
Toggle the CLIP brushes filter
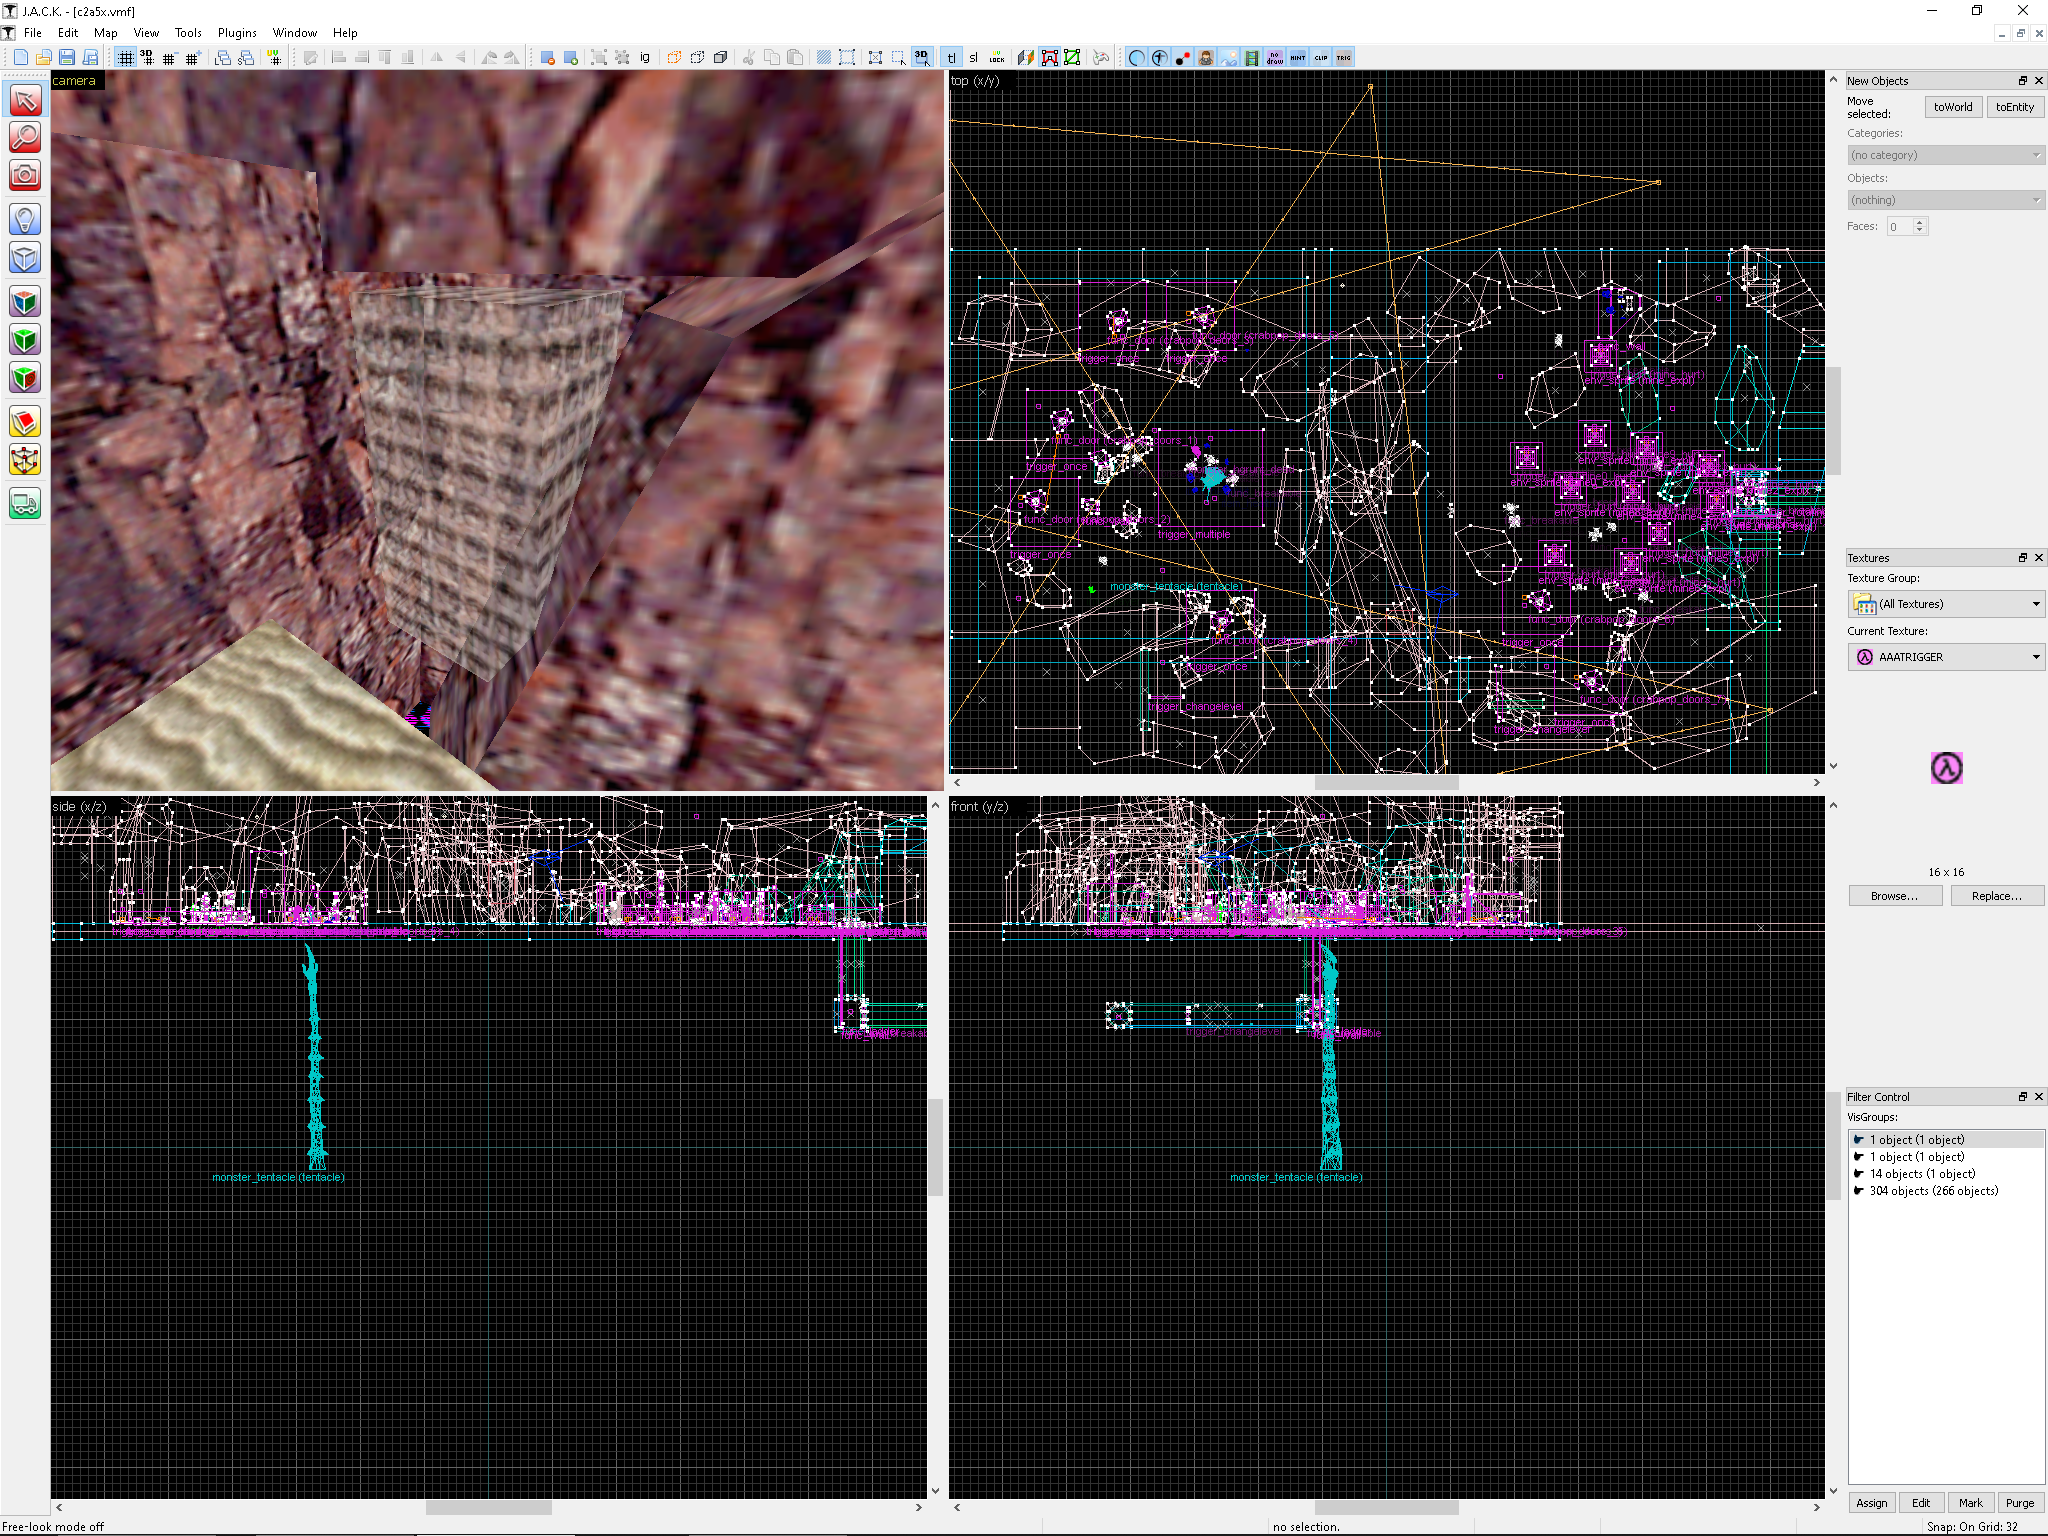1321,58
